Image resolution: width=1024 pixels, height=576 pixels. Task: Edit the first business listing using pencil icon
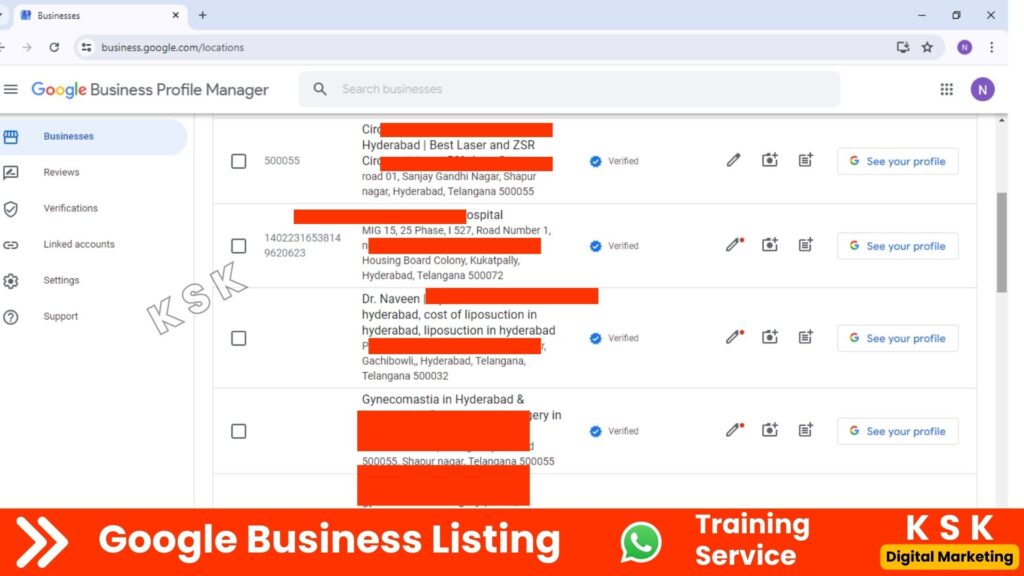point(733,159)
